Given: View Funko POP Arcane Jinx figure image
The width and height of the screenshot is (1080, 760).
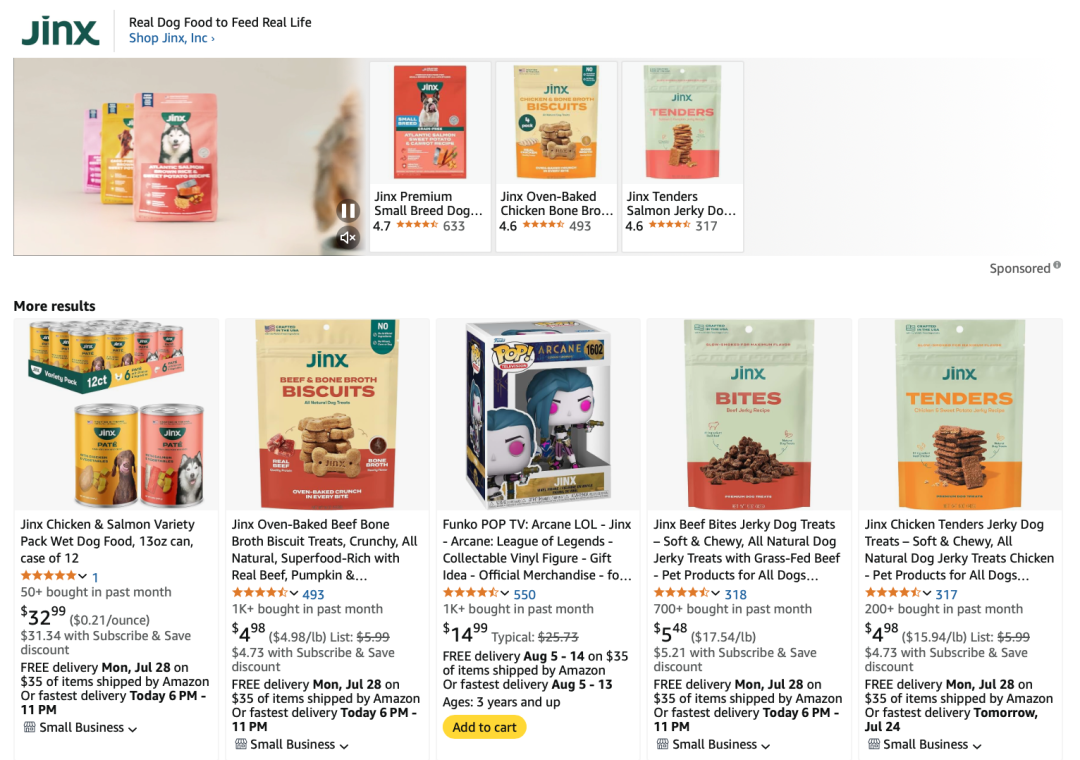Looking at the screenshot, I should 538,415.
